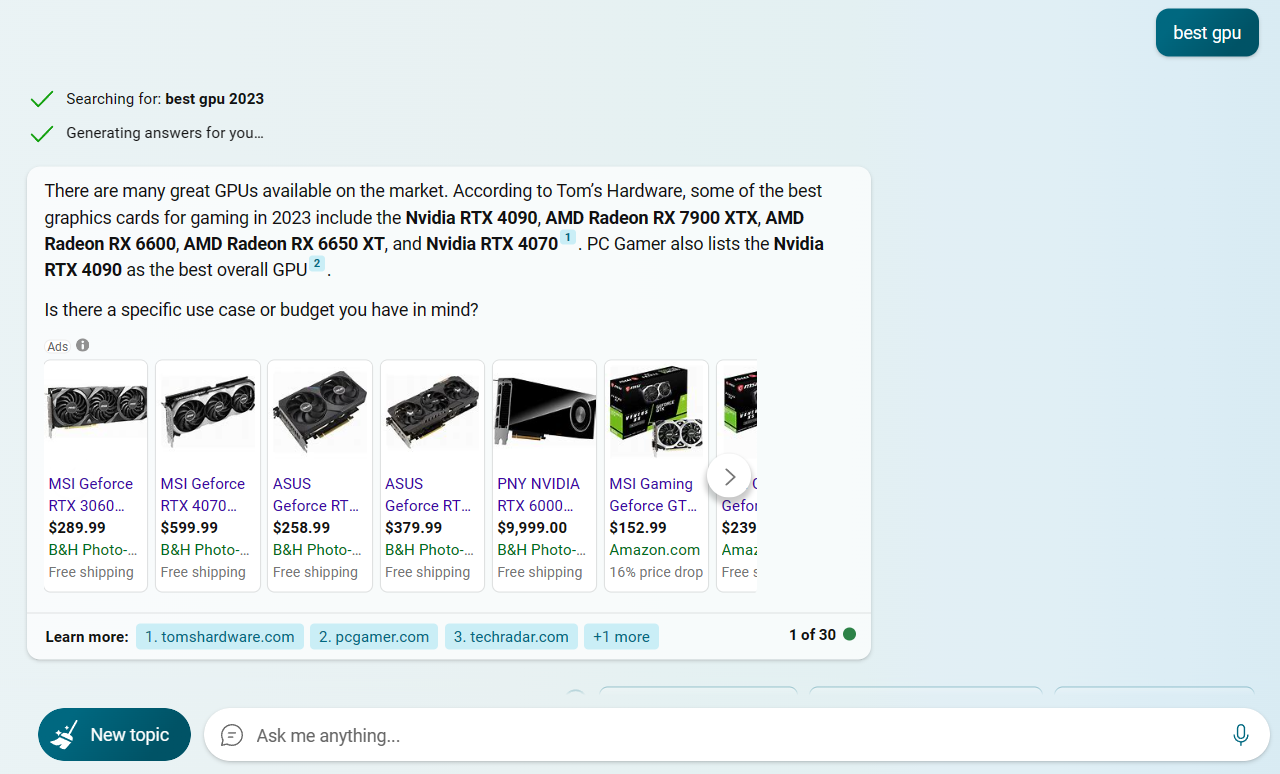Open citation superscript 2 after best overall GPU
This screenshot has width=1280, height=774.
click(317, 264)
